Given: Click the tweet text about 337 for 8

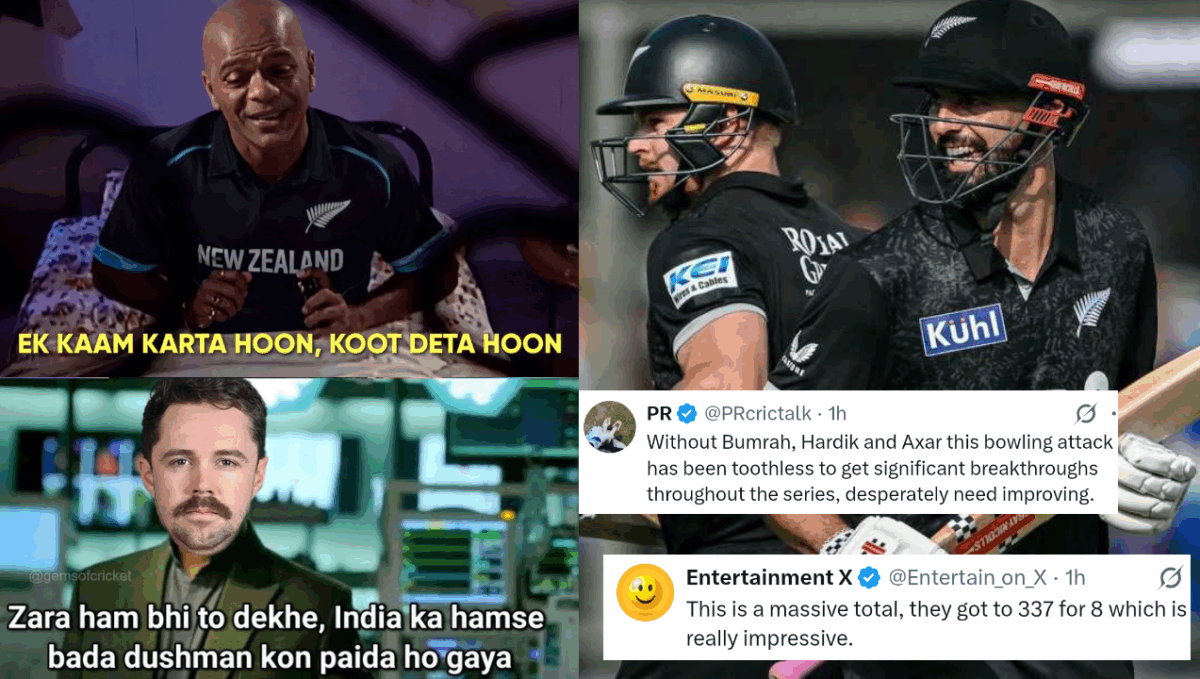Looking at the screenshot, I should (937, 624).
